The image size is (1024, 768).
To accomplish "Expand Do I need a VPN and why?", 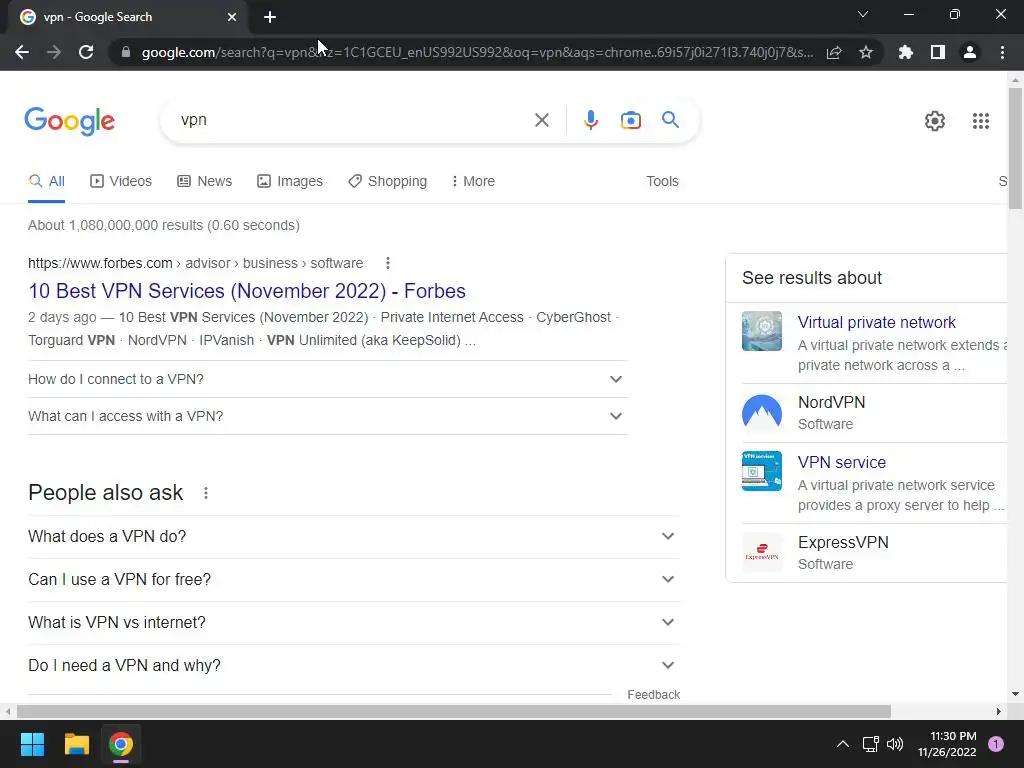I will (x=354, y=666).
